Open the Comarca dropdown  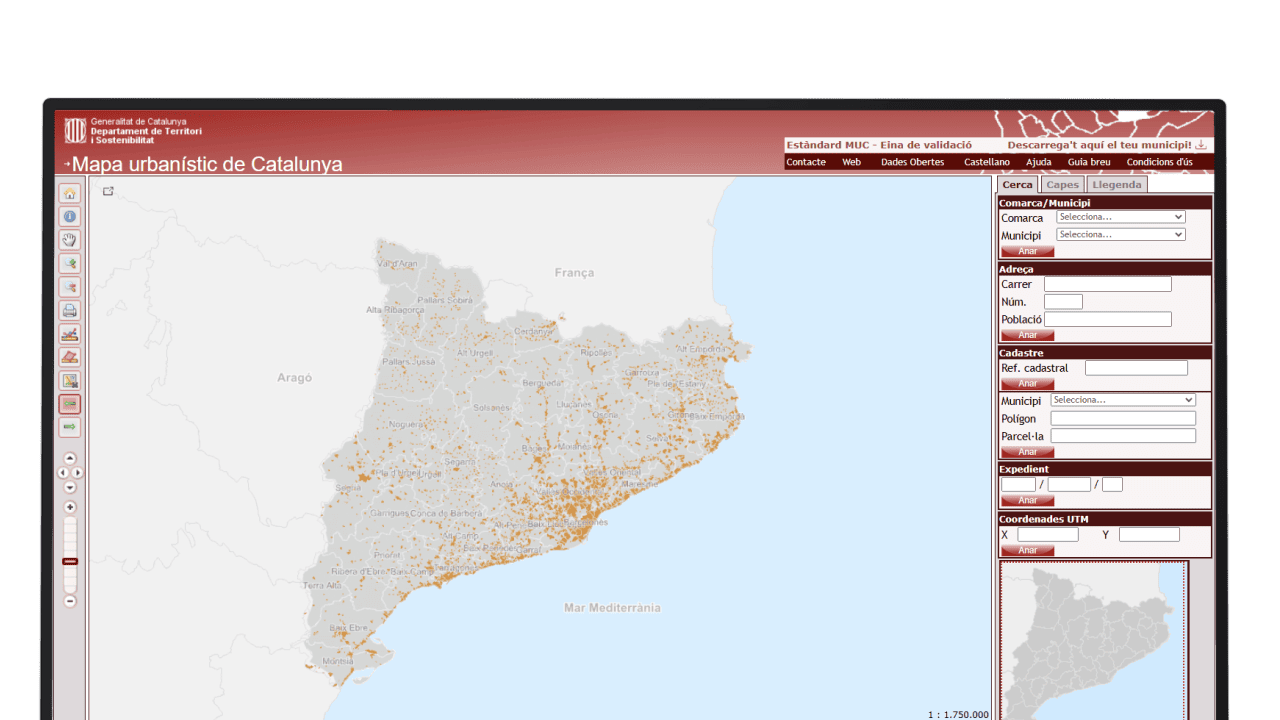1120,217
